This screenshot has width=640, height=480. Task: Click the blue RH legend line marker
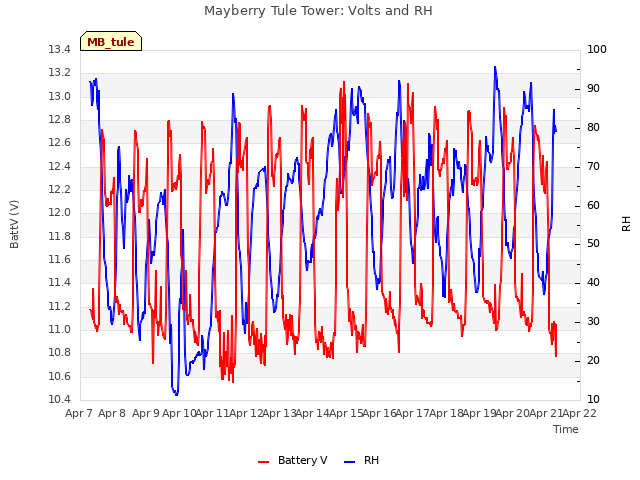point(349,462)
